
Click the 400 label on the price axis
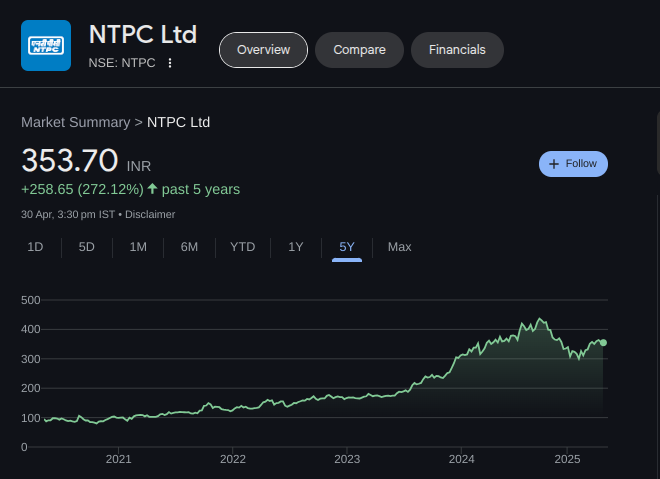click(x=31, y=329)
